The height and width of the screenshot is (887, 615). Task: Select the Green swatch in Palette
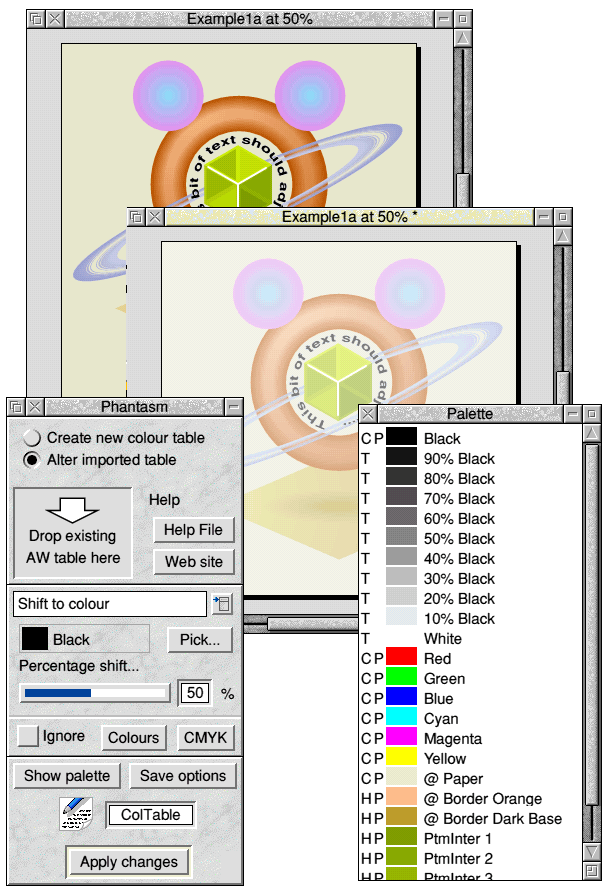point(402,677)
